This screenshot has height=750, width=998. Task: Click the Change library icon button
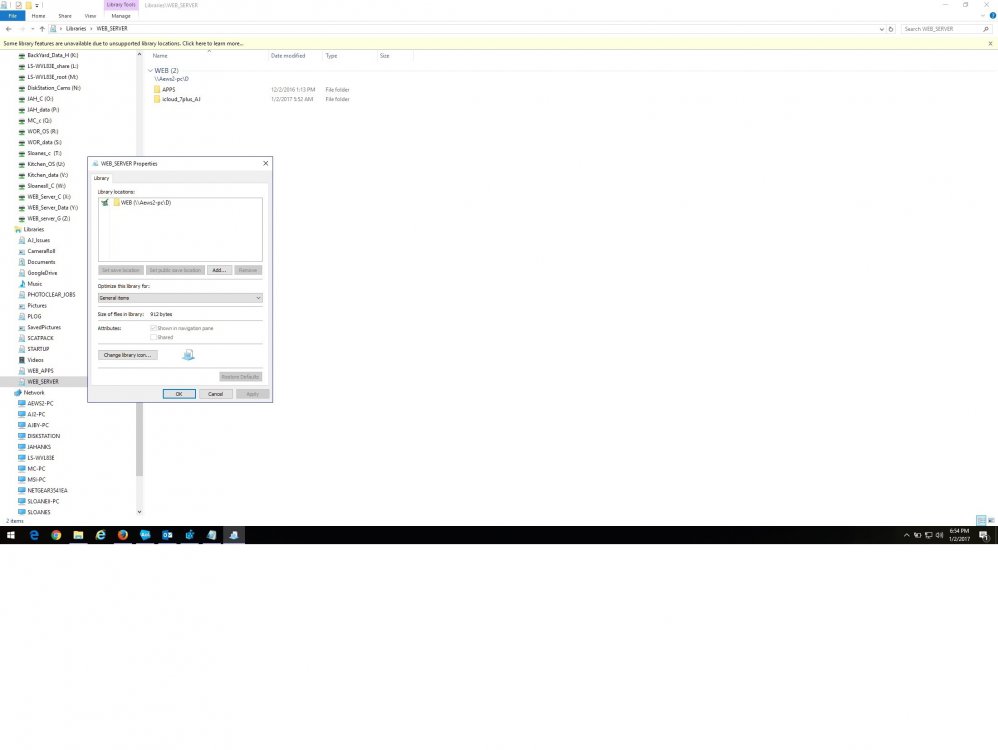click(127, 355)
